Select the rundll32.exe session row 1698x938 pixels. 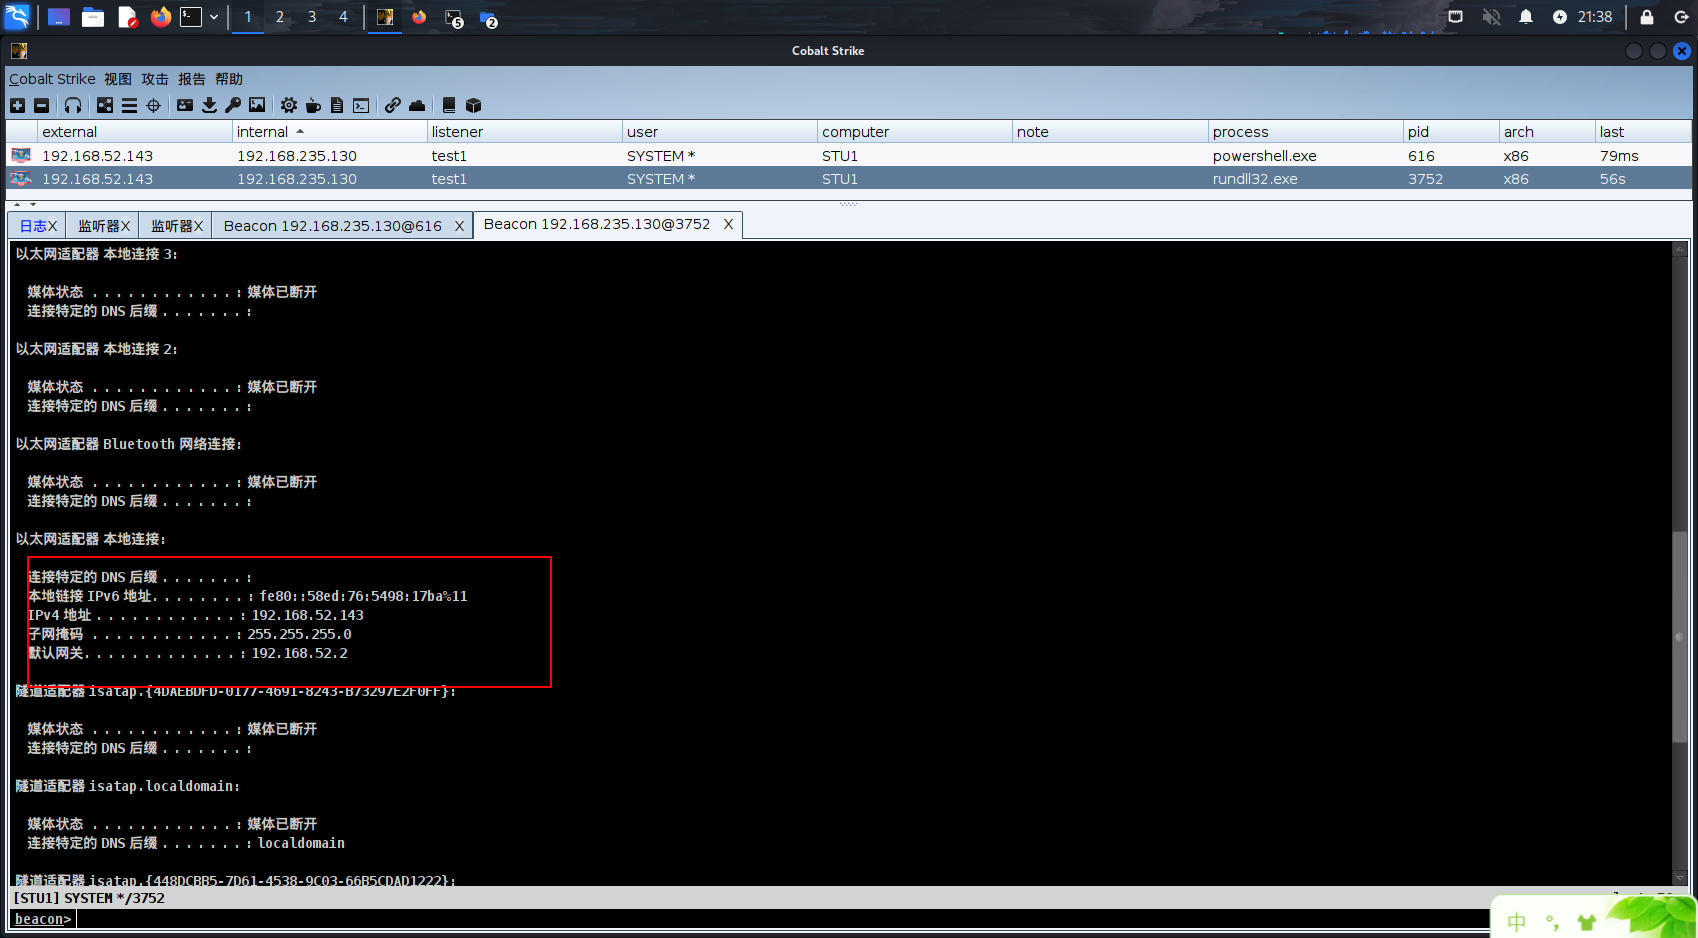click(x=849, y=179)
